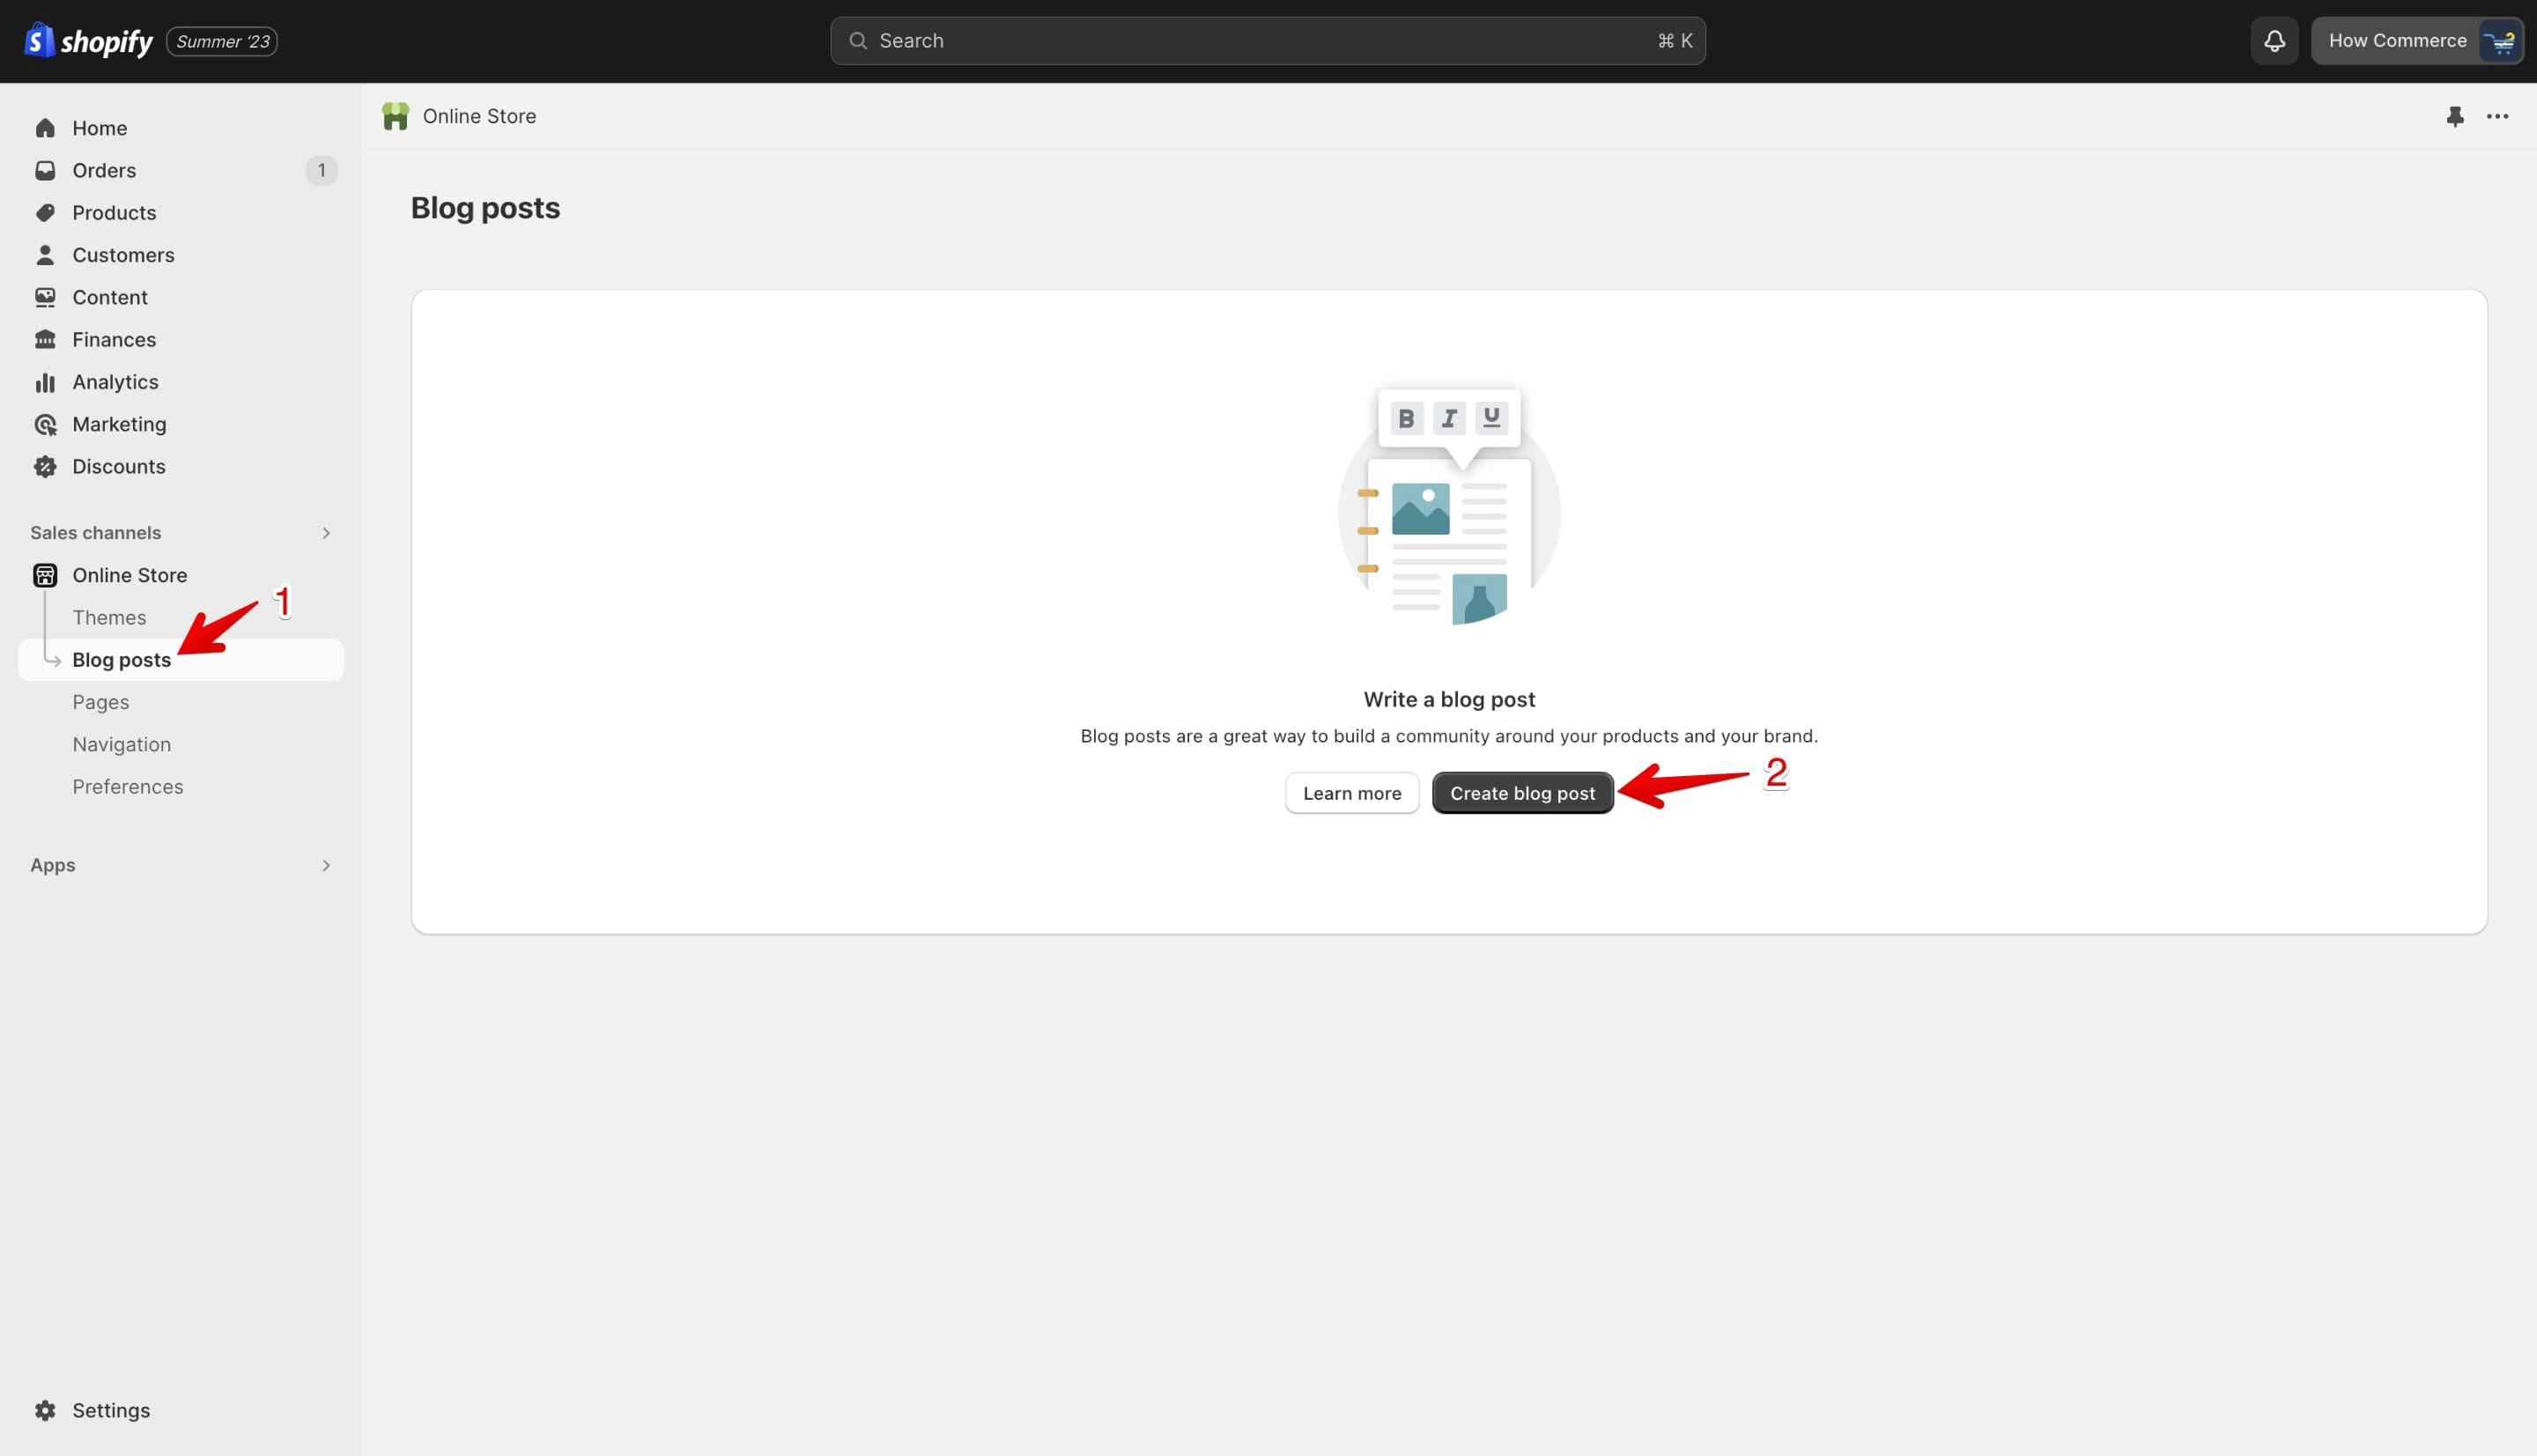Click Sales channels heading
The image size is (2537, 1456).
tap(95, 533)
